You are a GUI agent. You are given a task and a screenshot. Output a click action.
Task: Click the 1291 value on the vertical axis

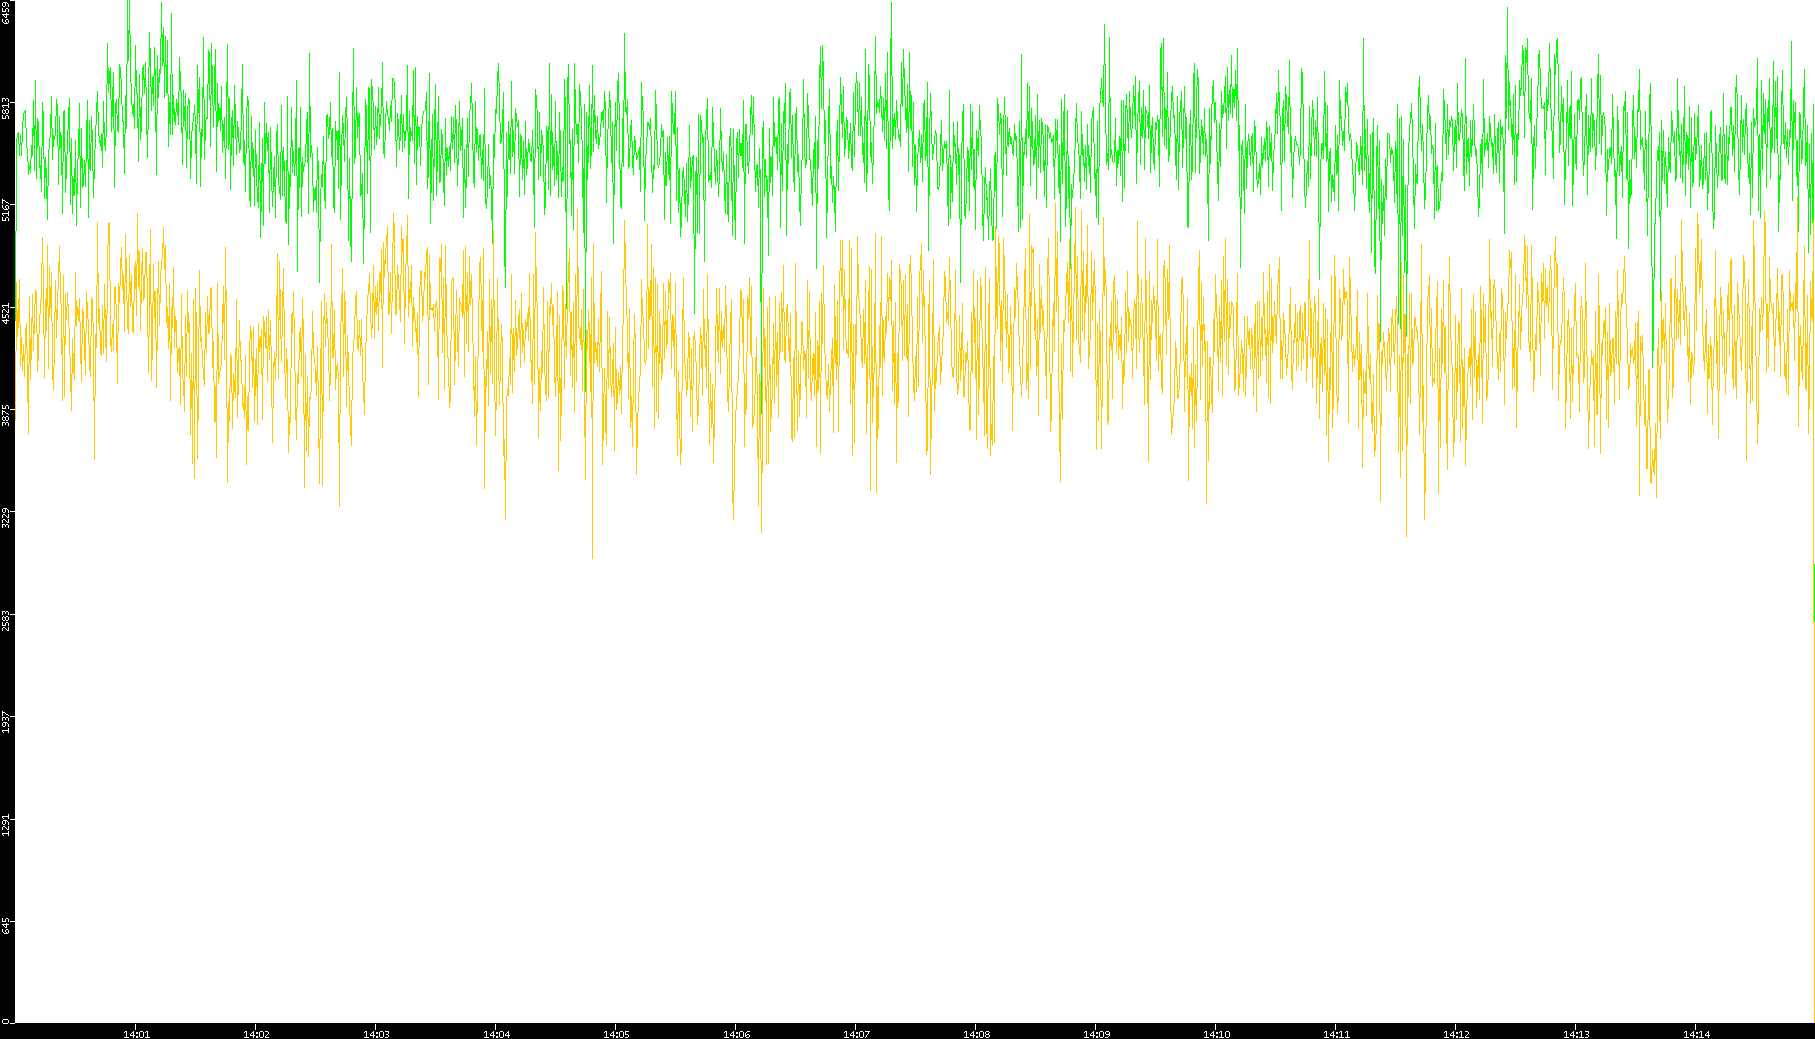click(7, 825)
